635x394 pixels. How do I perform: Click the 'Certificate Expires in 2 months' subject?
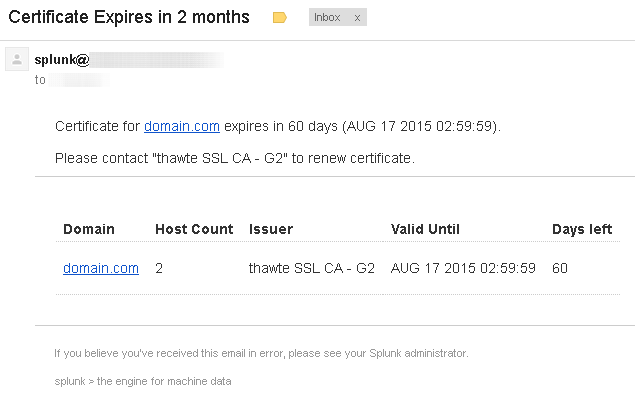click(129, 17)
